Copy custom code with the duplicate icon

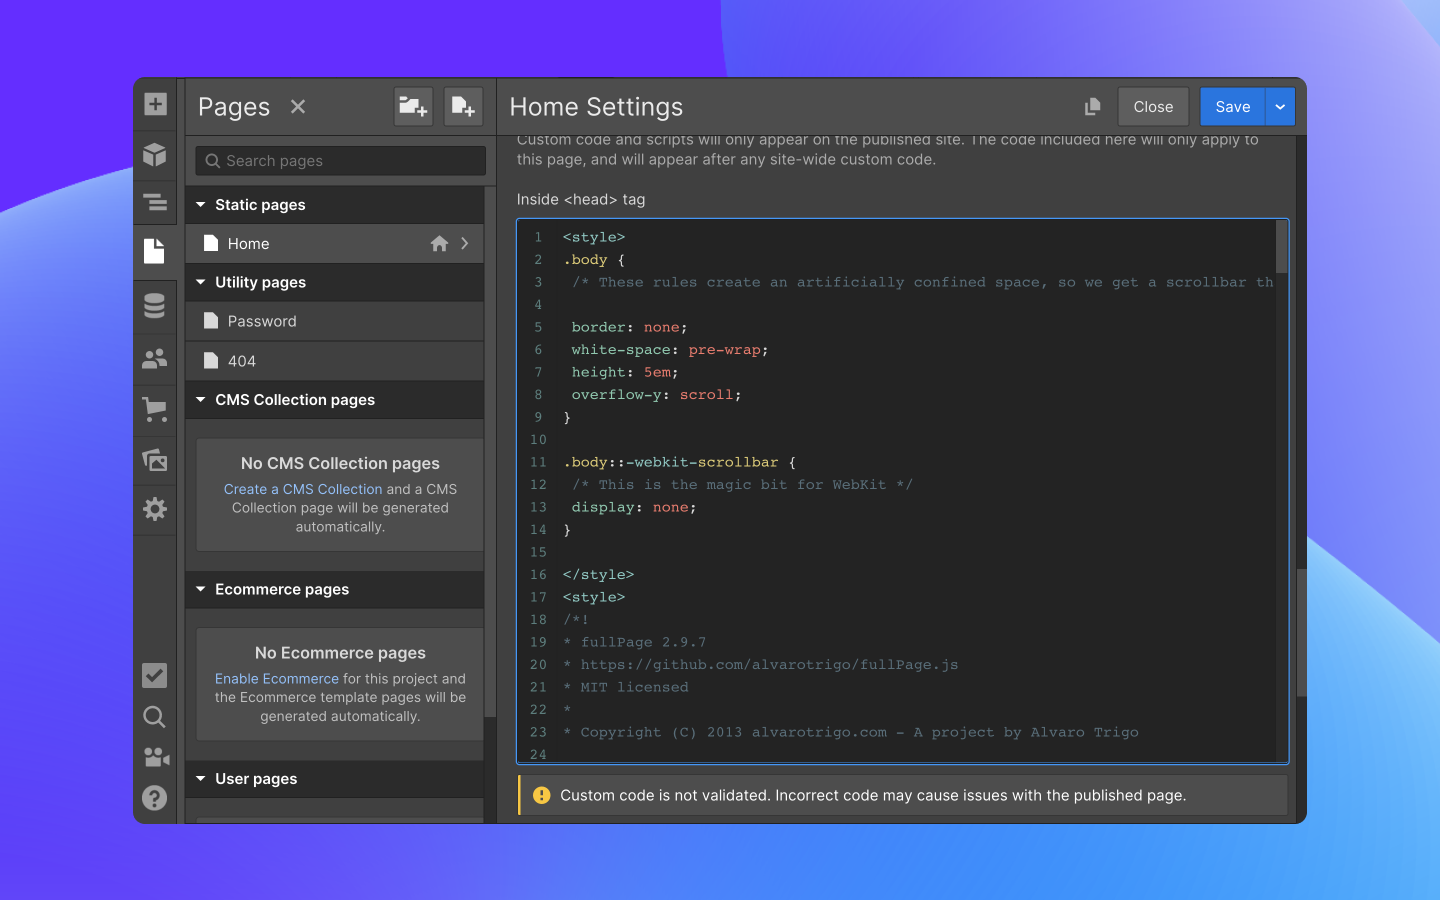pyautogui.click(x=1092, y=106)
